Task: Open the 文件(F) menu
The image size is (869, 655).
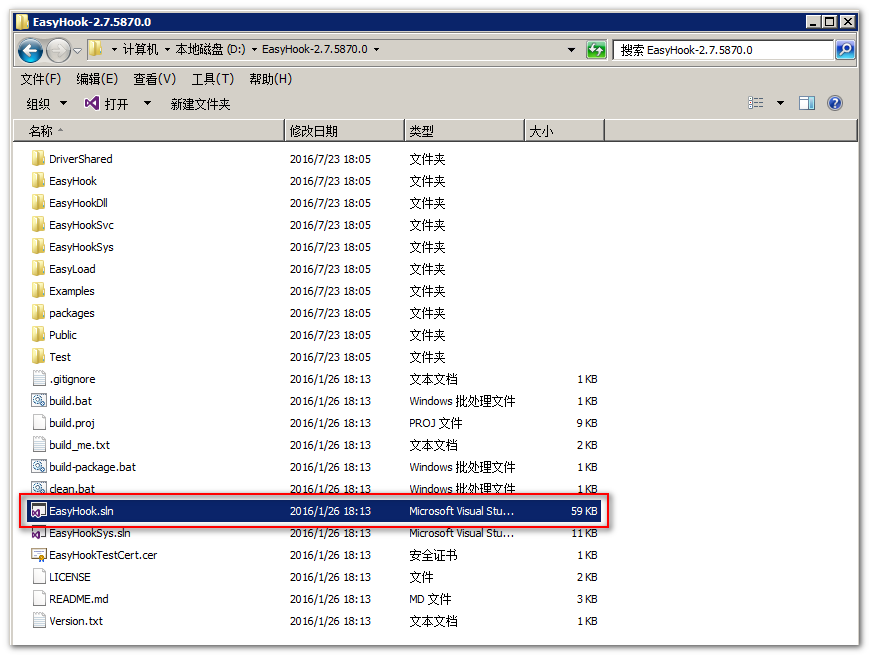Action: tap(40, 79)
